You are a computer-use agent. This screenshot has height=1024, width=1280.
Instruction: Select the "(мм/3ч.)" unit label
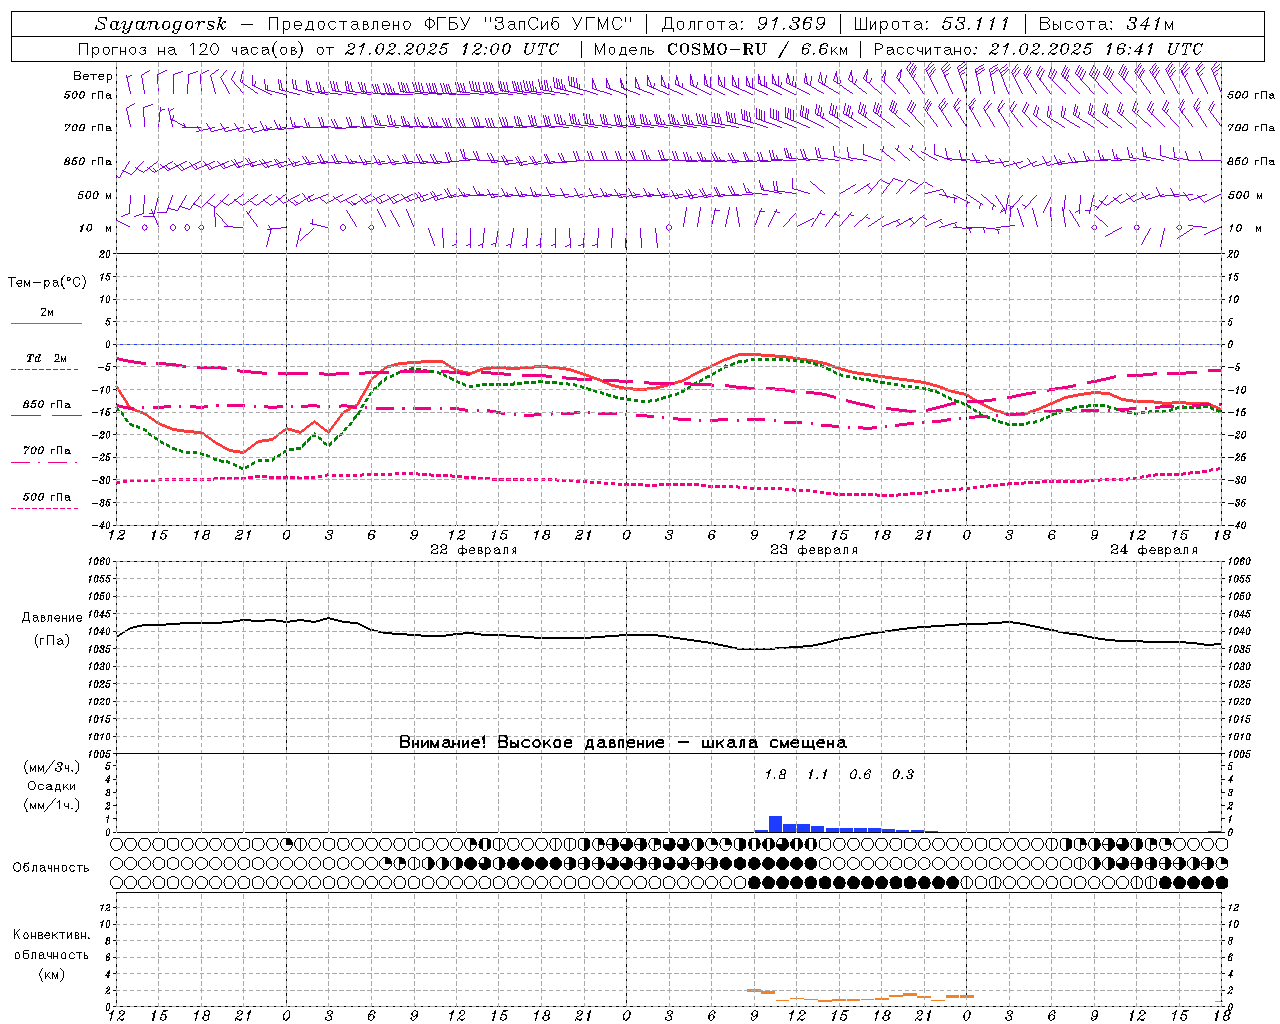(x=52, y=767)
